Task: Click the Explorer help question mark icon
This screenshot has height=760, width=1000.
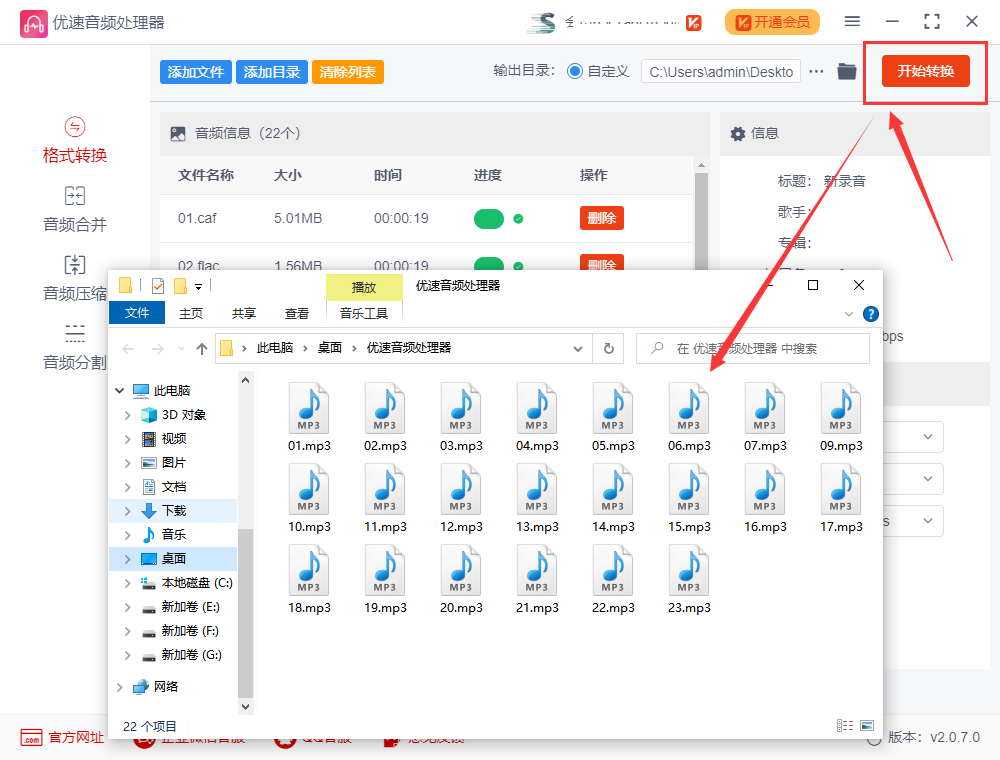Action: (871, 314)
